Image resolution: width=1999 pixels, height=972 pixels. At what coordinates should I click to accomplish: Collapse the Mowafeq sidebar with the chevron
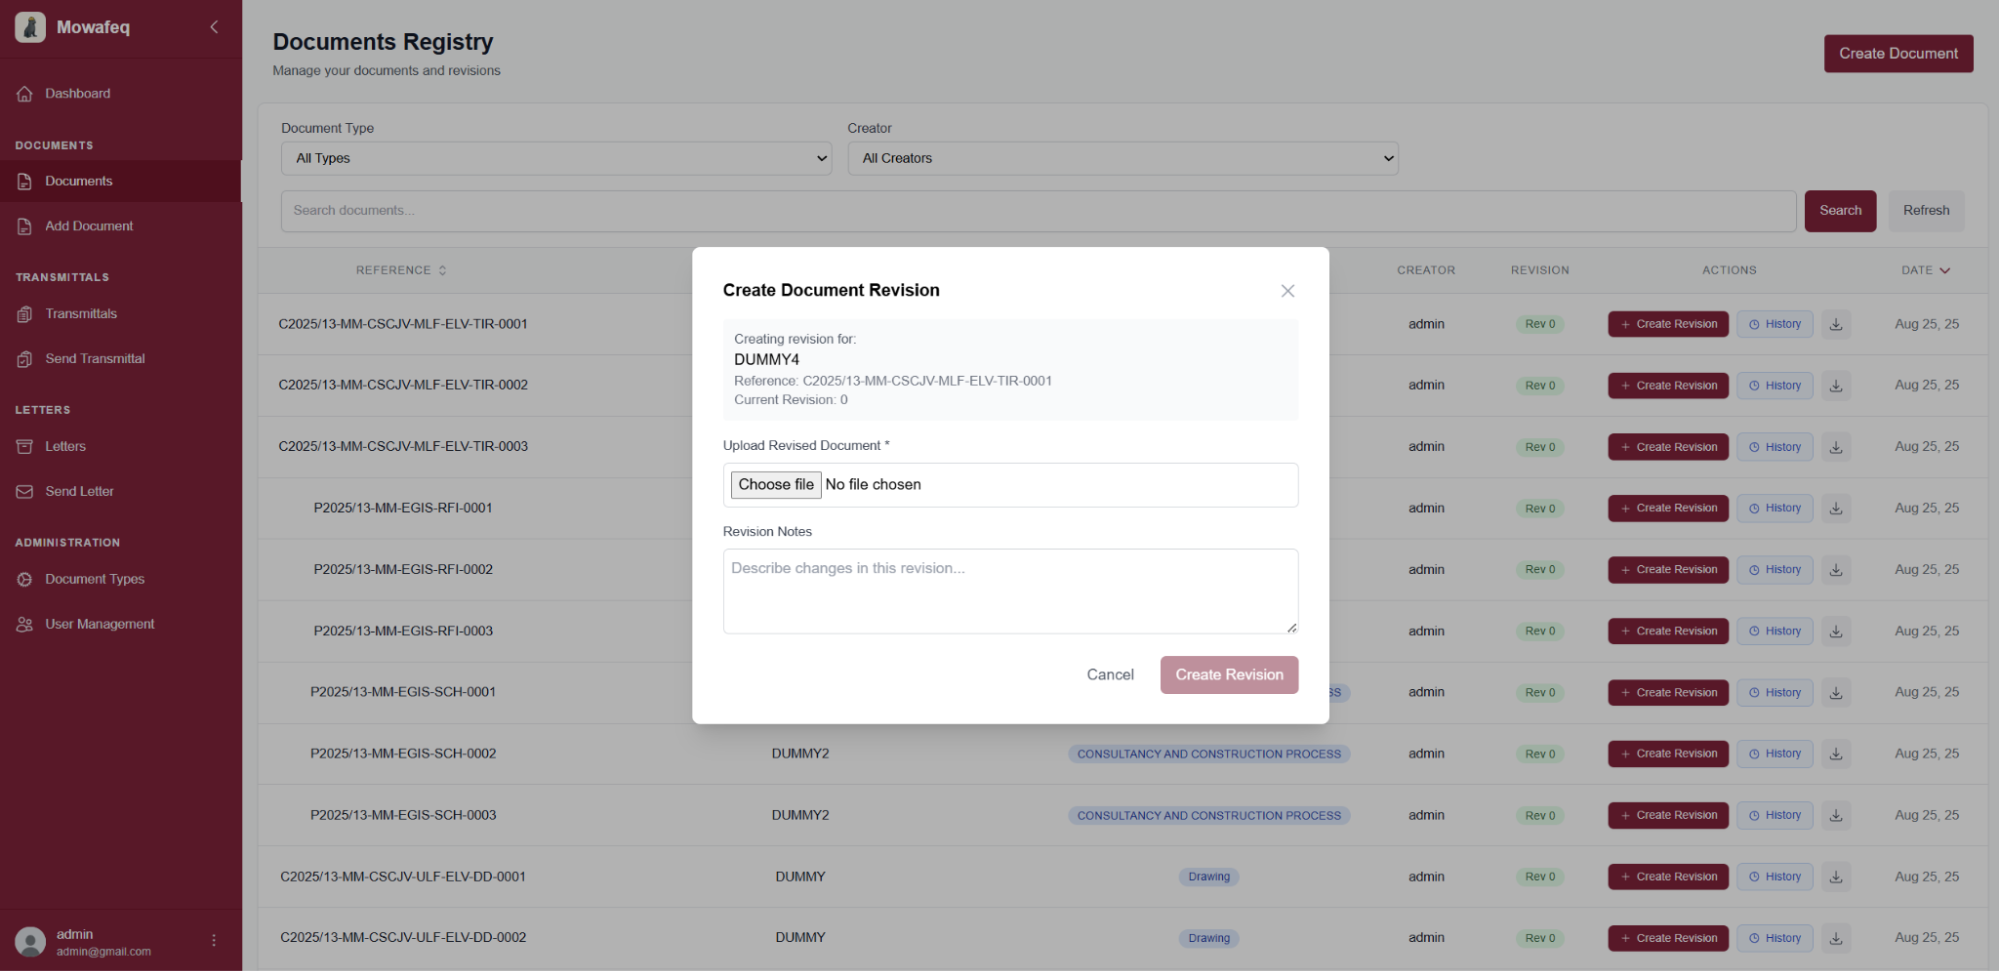coord(213,27)
